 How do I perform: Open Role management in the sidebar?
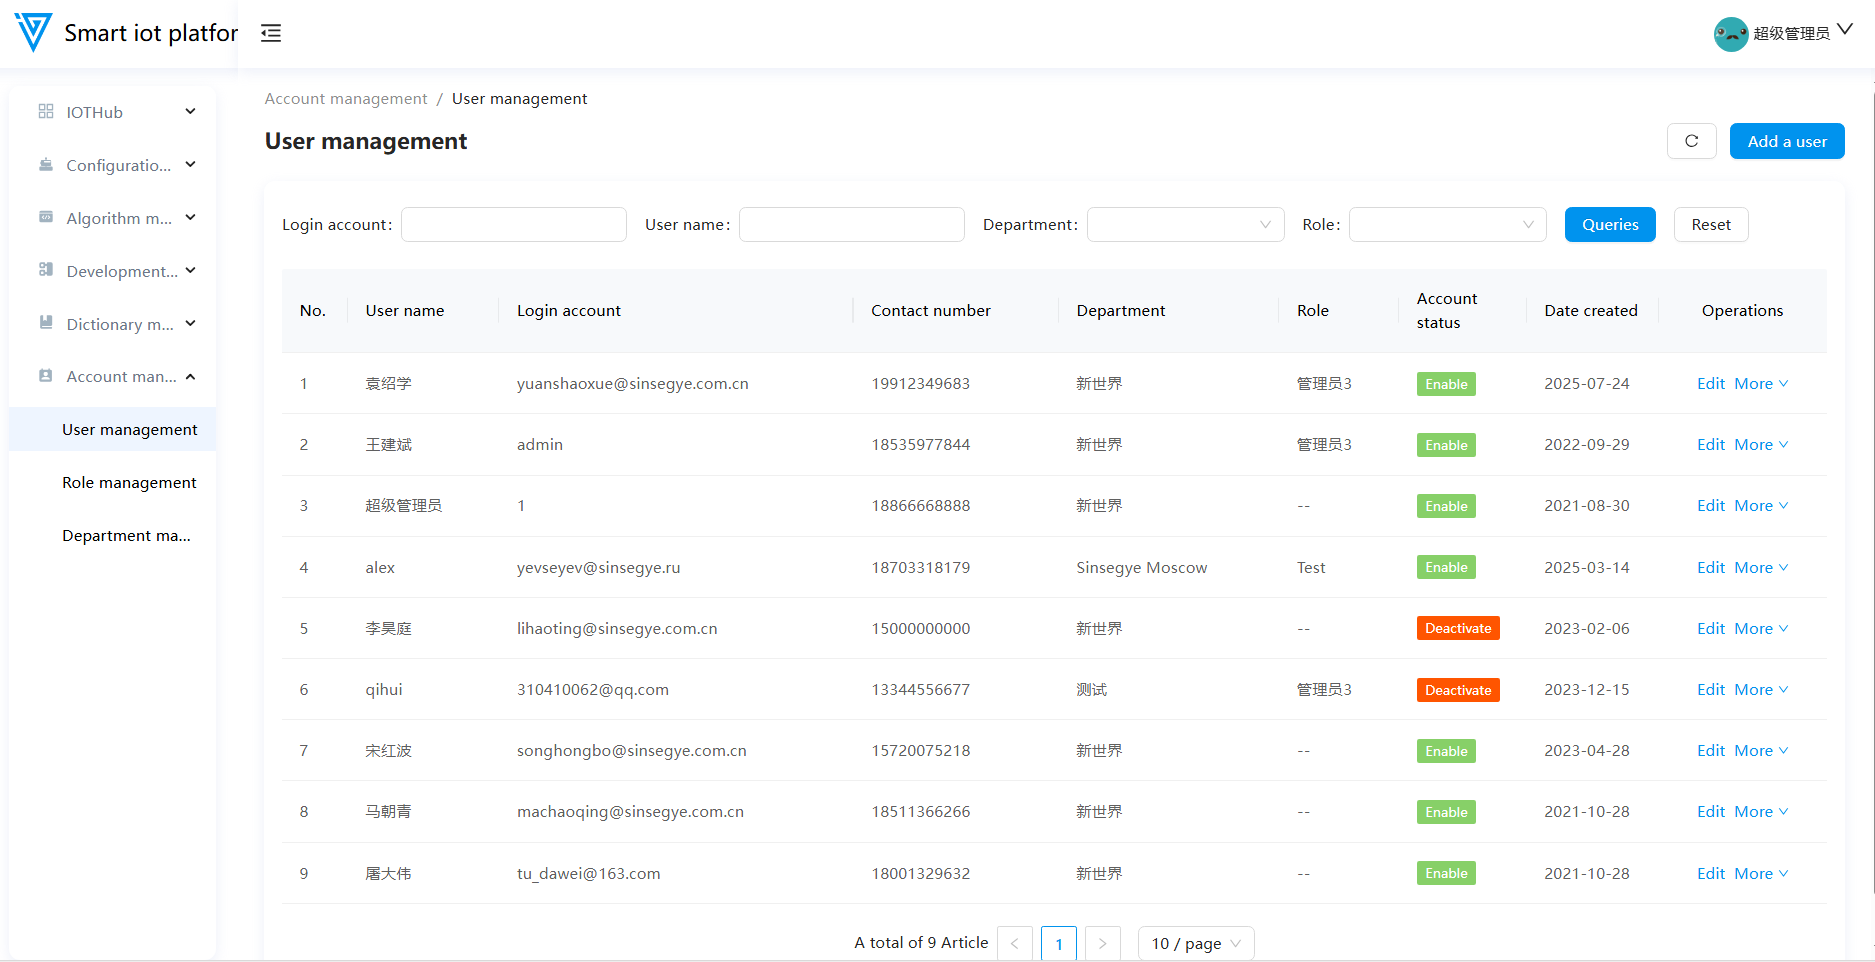pyautogui.click(x=129, y=483)
